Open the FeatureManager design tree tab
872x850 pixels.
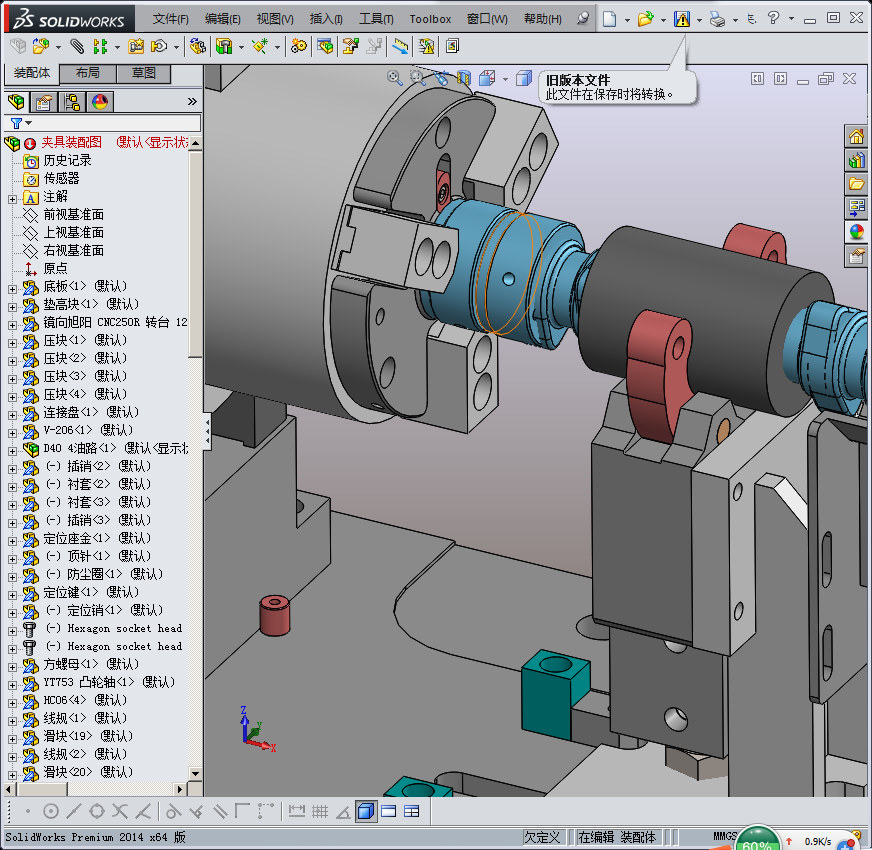(x=17, y=102)
